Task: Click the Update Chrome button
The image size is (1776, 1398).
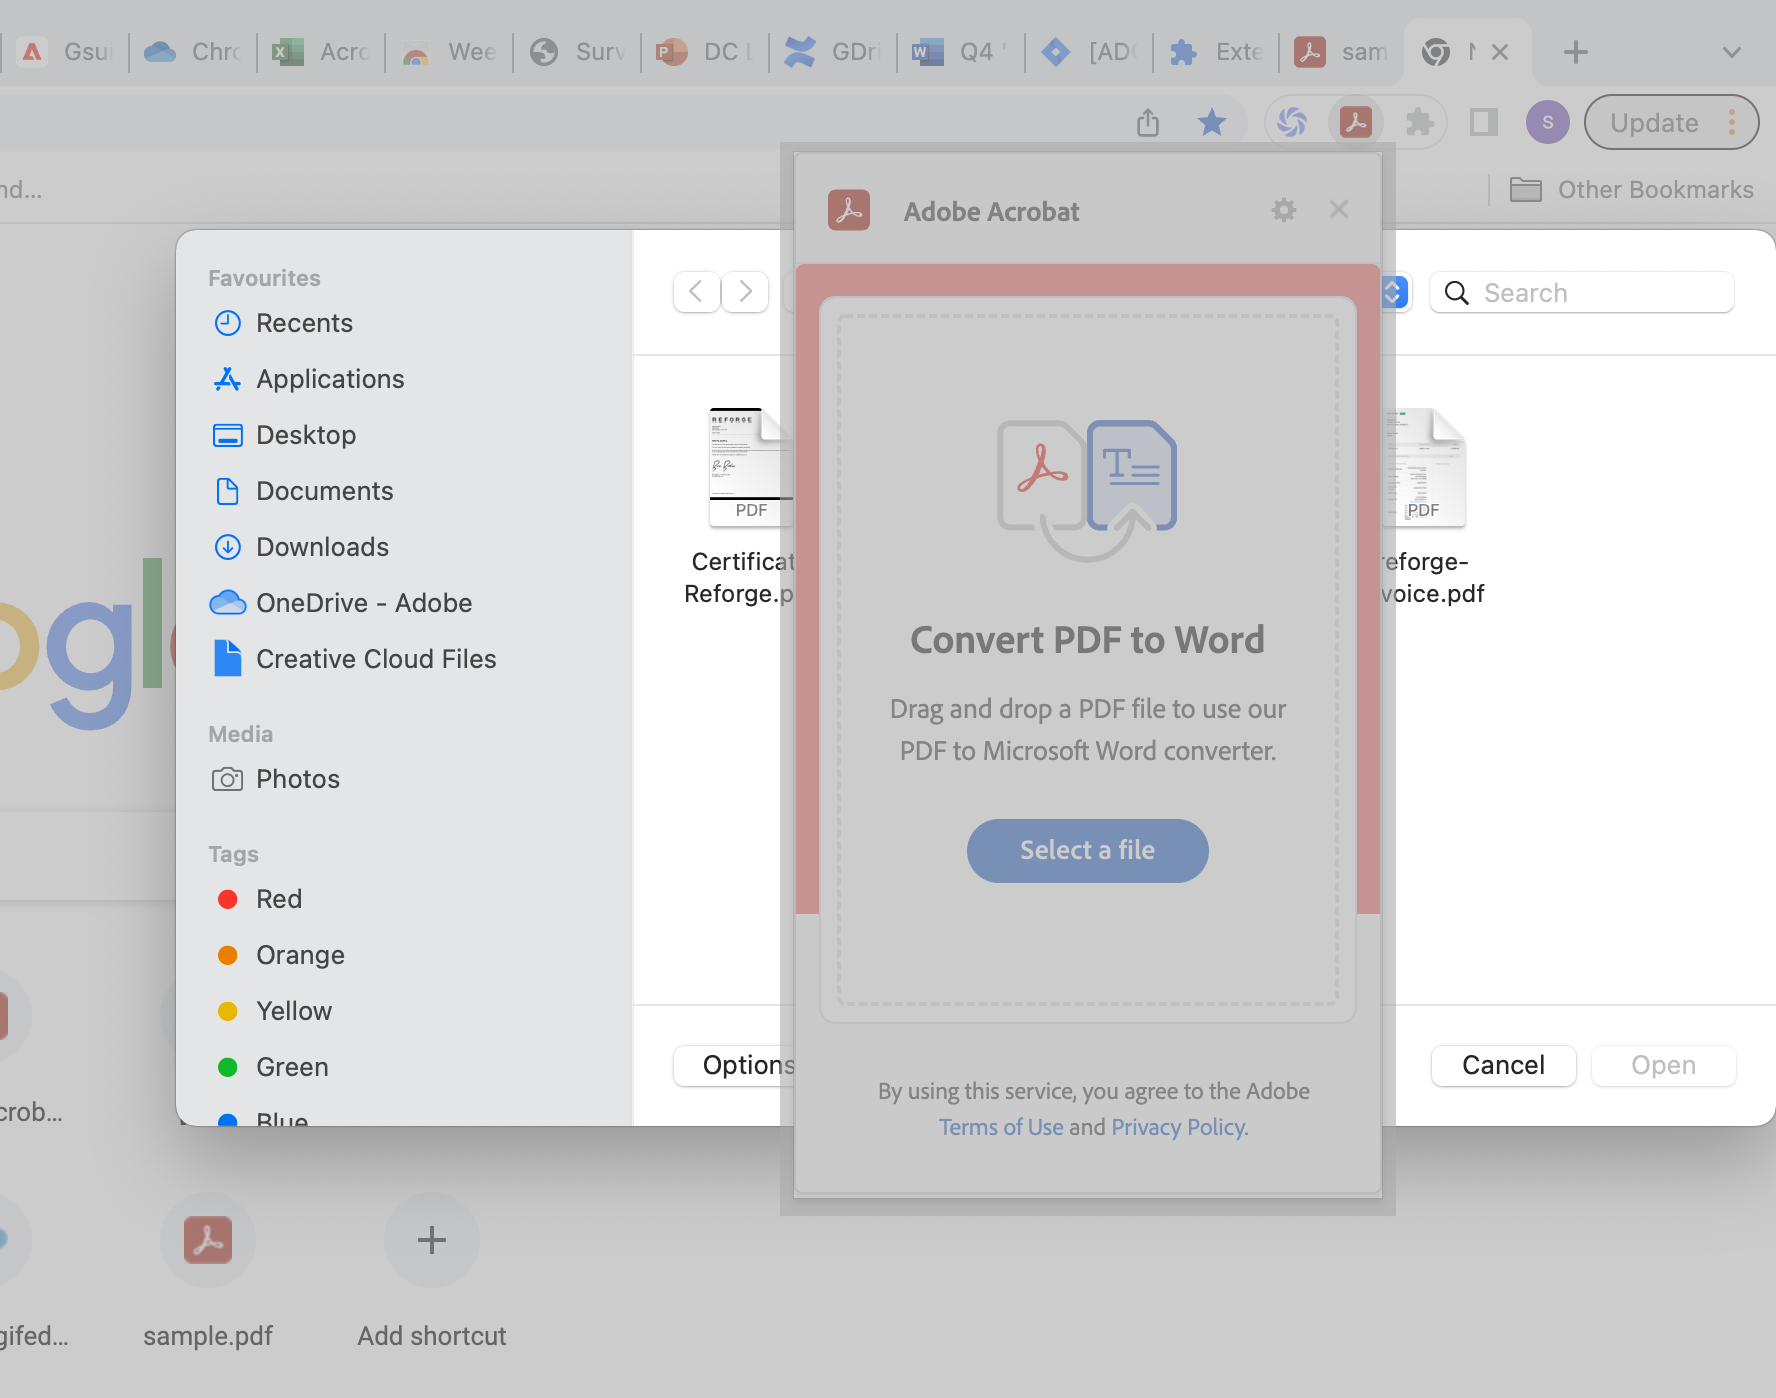Action: [x=1654, y=122]
